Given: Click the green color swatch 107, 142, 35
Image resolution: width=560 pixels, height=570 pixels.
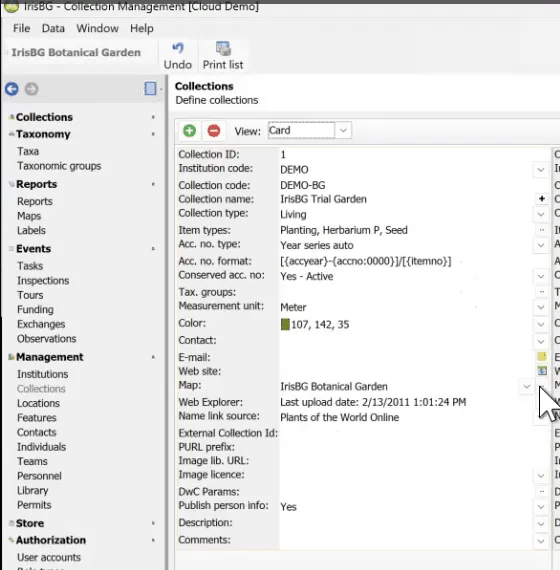Looking at the screenshot, I should [x=285, y=324].
